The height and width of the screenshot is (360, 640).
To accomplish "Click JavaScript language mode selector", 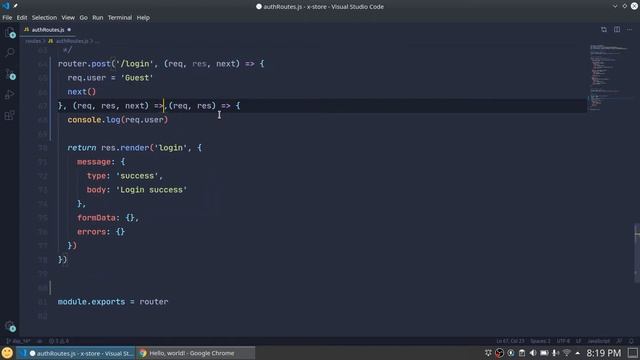I will (x=598, y=341).
